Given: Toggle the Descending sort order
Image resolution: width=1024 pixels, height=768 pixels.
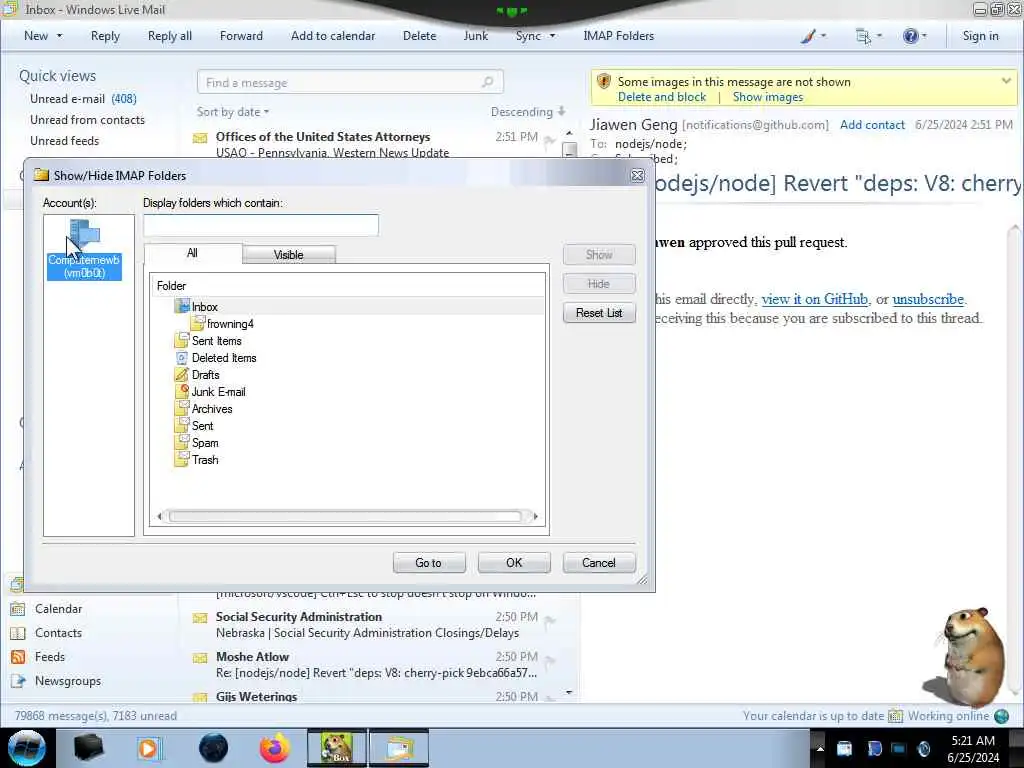Looking at the screenshot, I should (x=528, y=112).
